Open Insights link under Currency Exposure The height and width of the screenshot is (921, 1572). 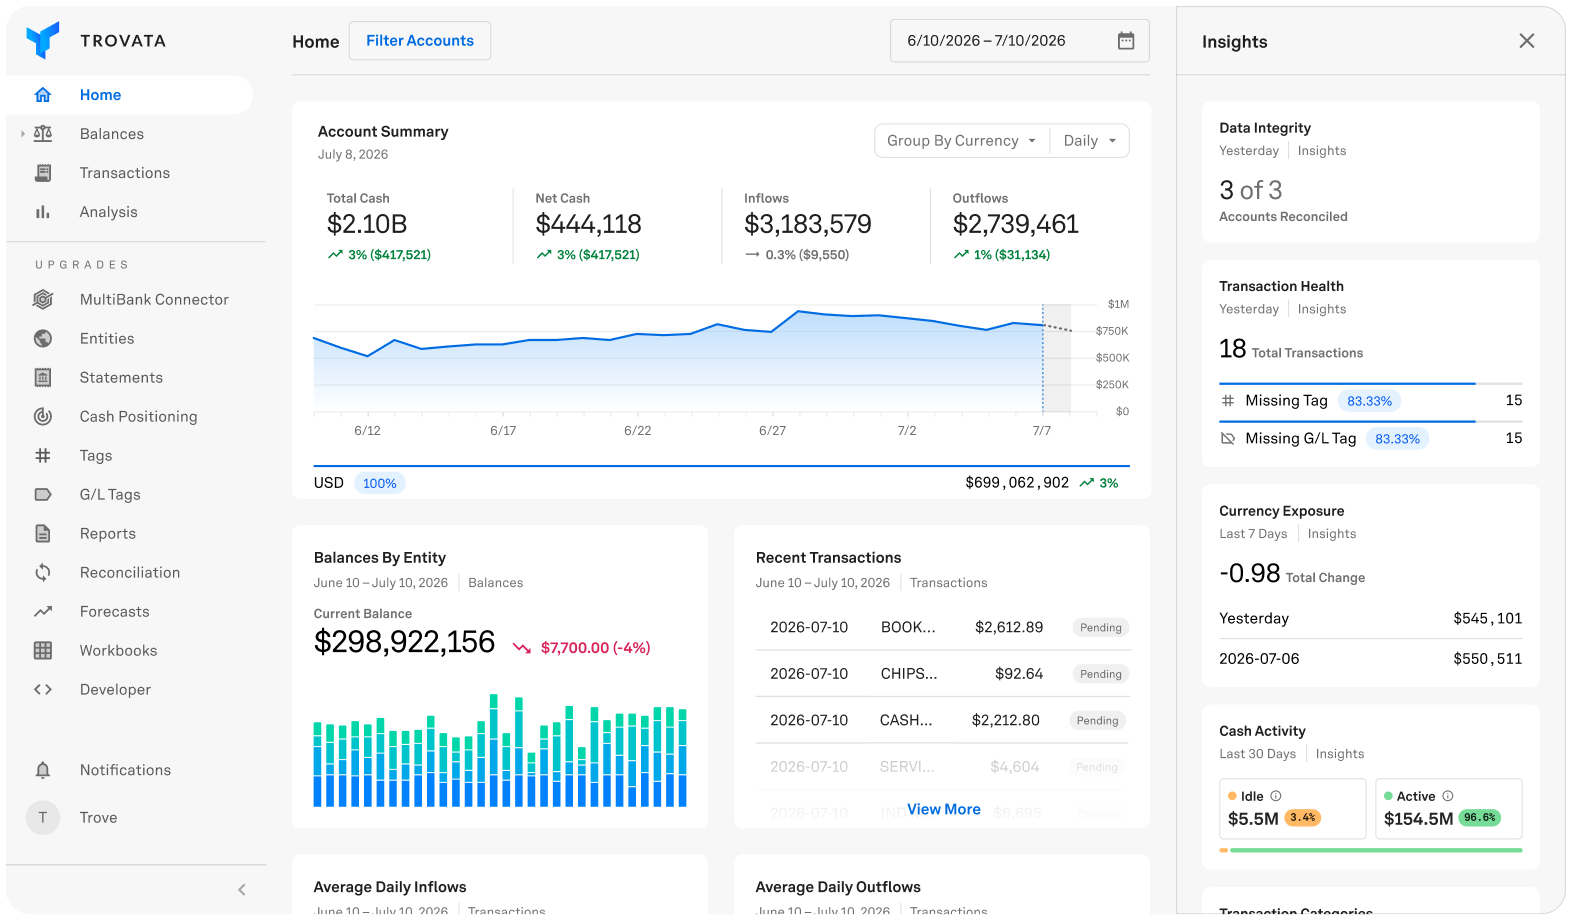tap(1332, 534)
